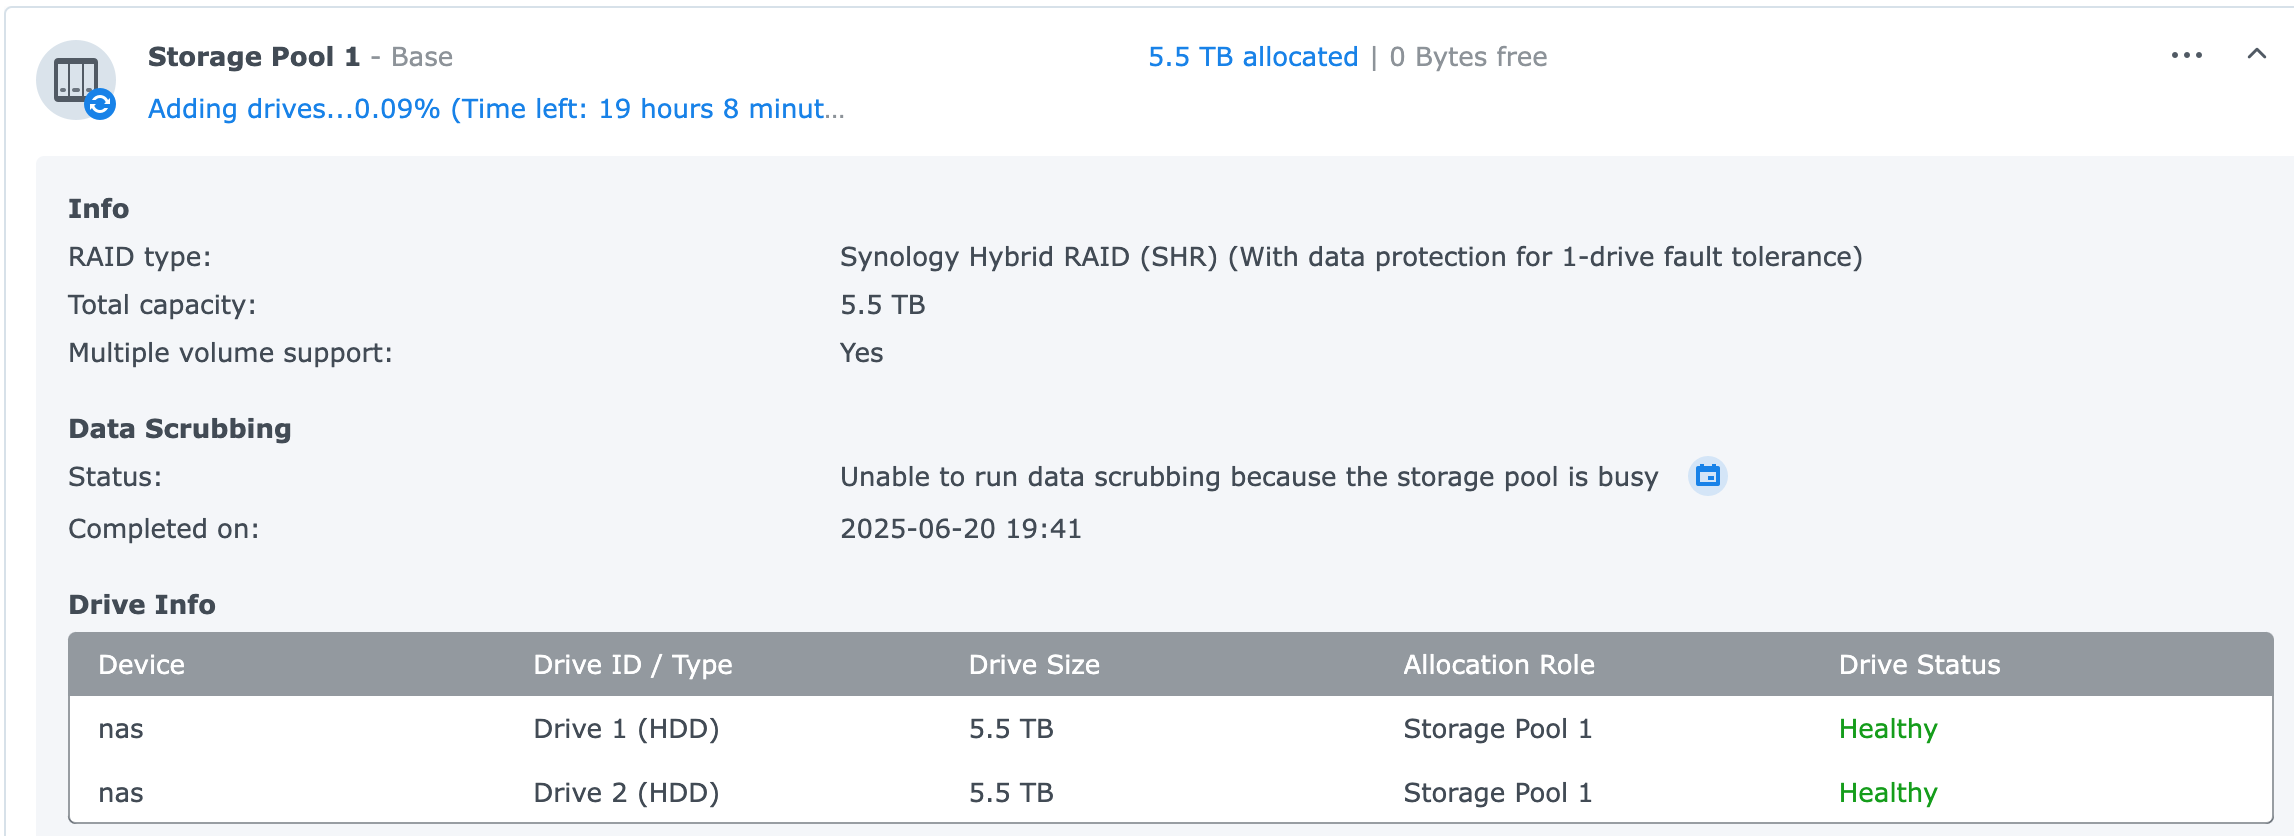Sort by the Allocation Role column header
This screenshot has width=2294, height=836.
tap(1499, 665)
